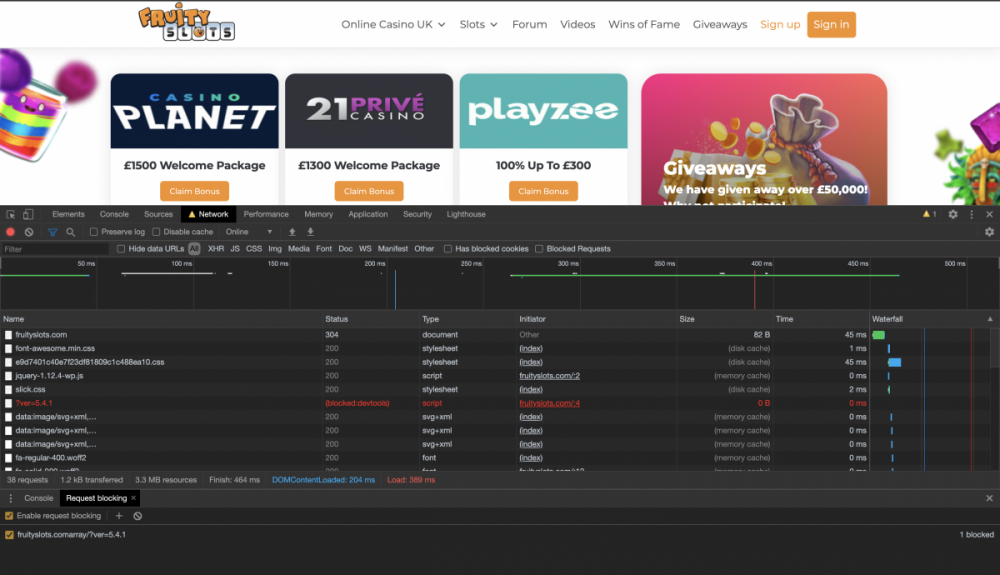
Task: Open the Giveaways promo banner
Action: (x=764, y=140)
